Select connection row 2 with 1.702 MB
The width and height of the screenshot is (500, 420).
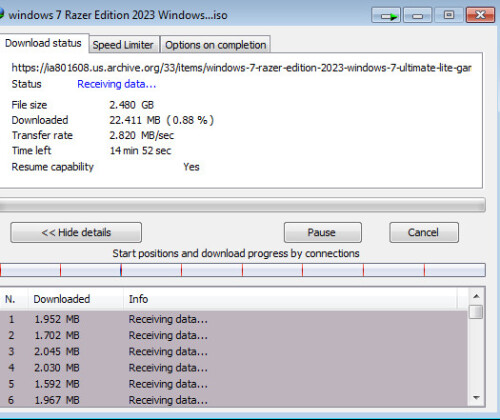233,335
